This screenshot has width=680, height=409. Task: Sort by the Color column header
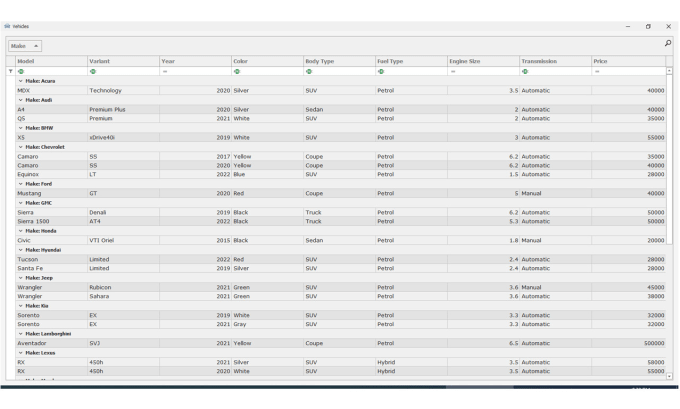click(267, 61)
